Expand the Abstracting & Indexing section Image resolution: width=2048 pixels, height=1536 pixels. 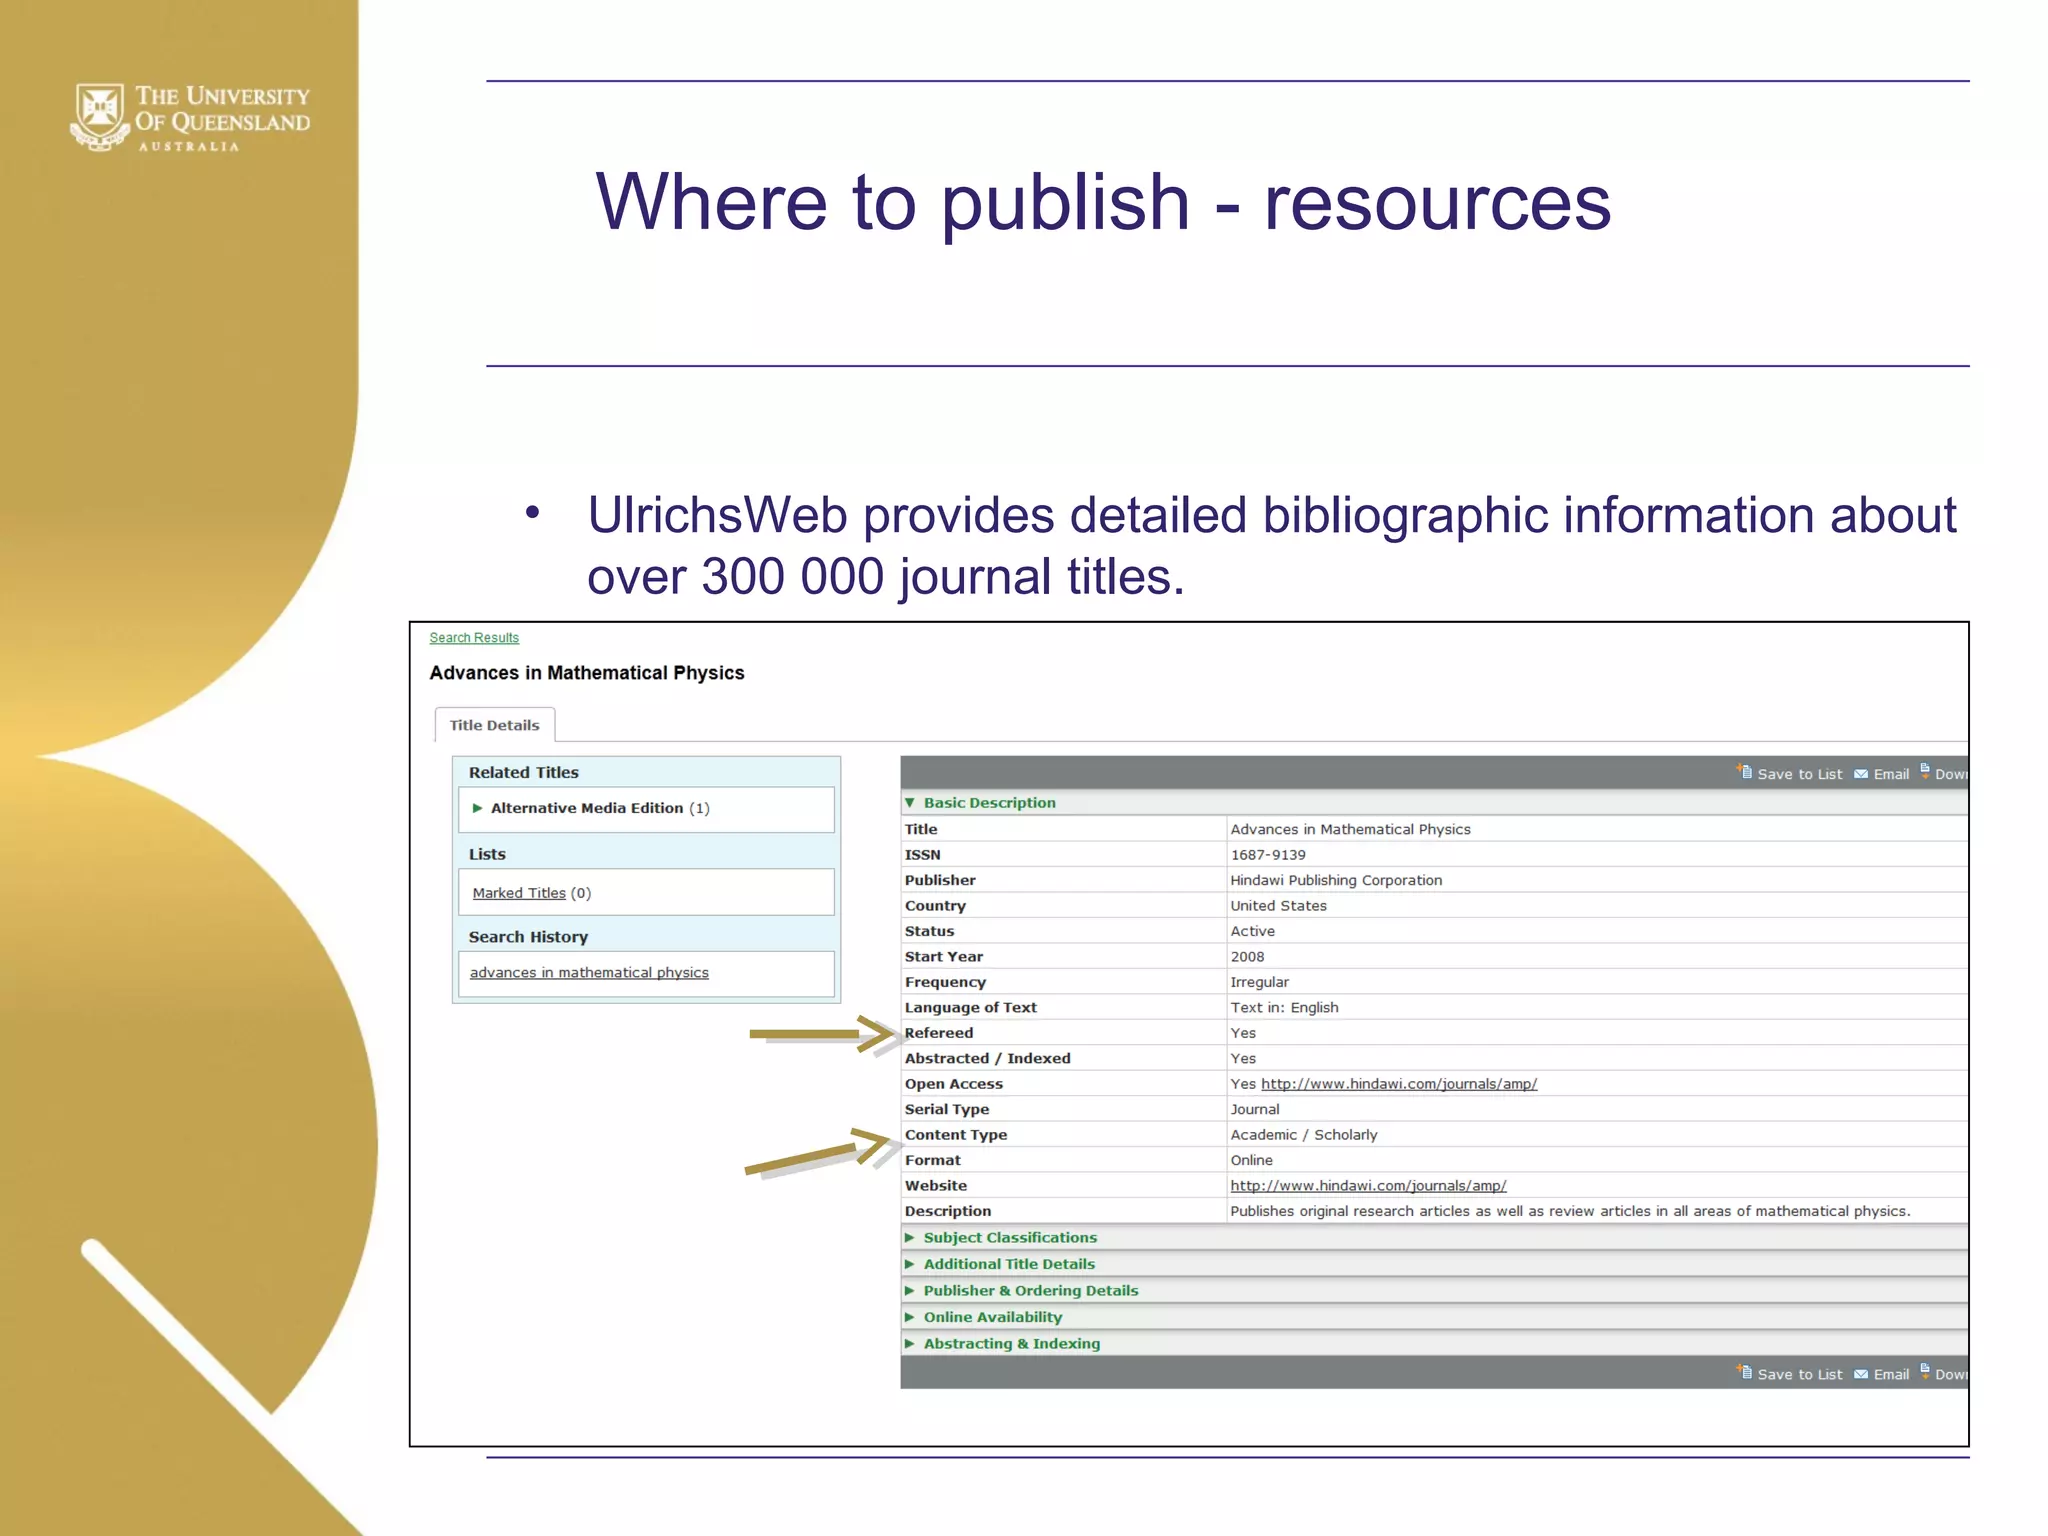[910, 1343]
